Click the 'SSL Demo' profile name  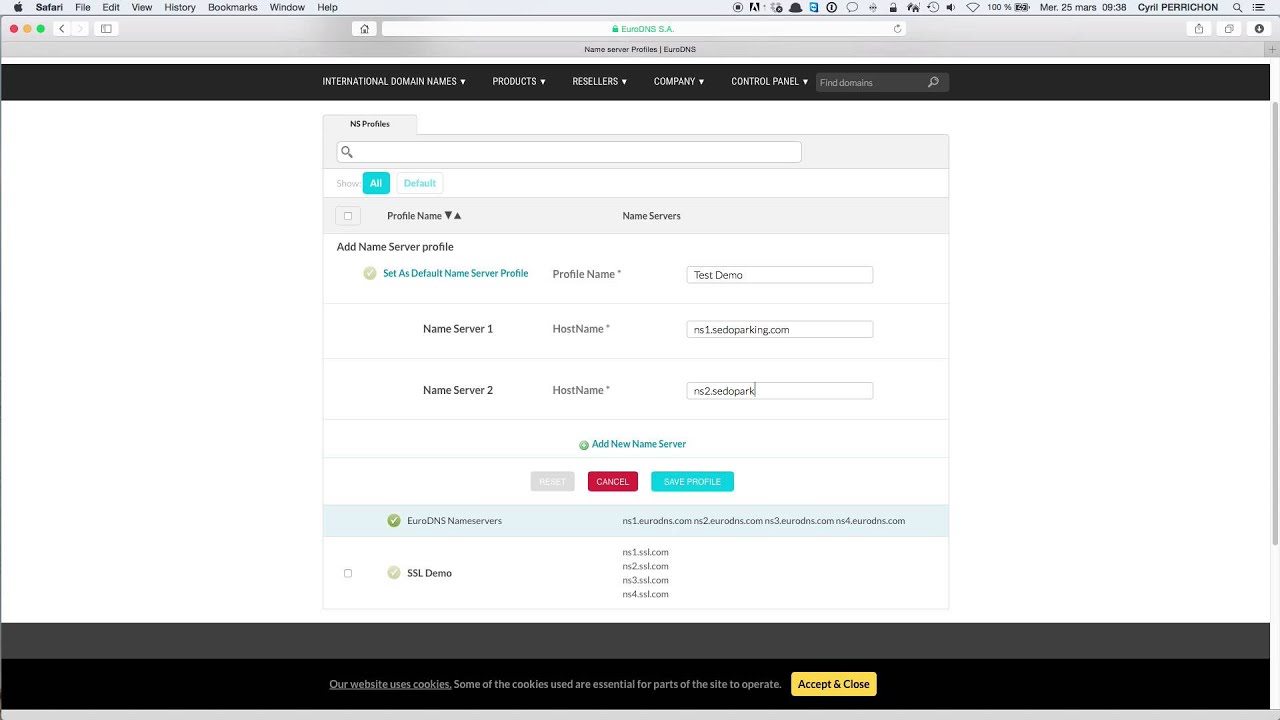click(429, 573)
